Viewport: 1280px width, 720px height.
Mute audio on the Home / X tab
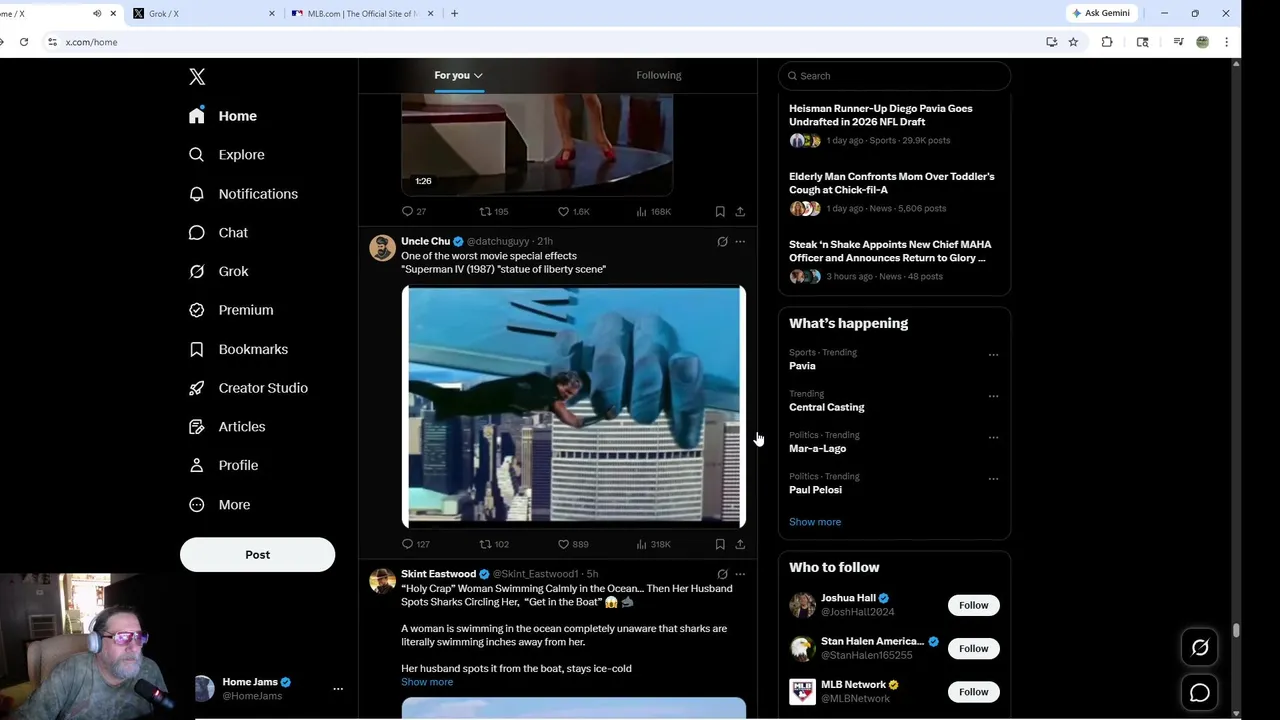click(97, 14)
